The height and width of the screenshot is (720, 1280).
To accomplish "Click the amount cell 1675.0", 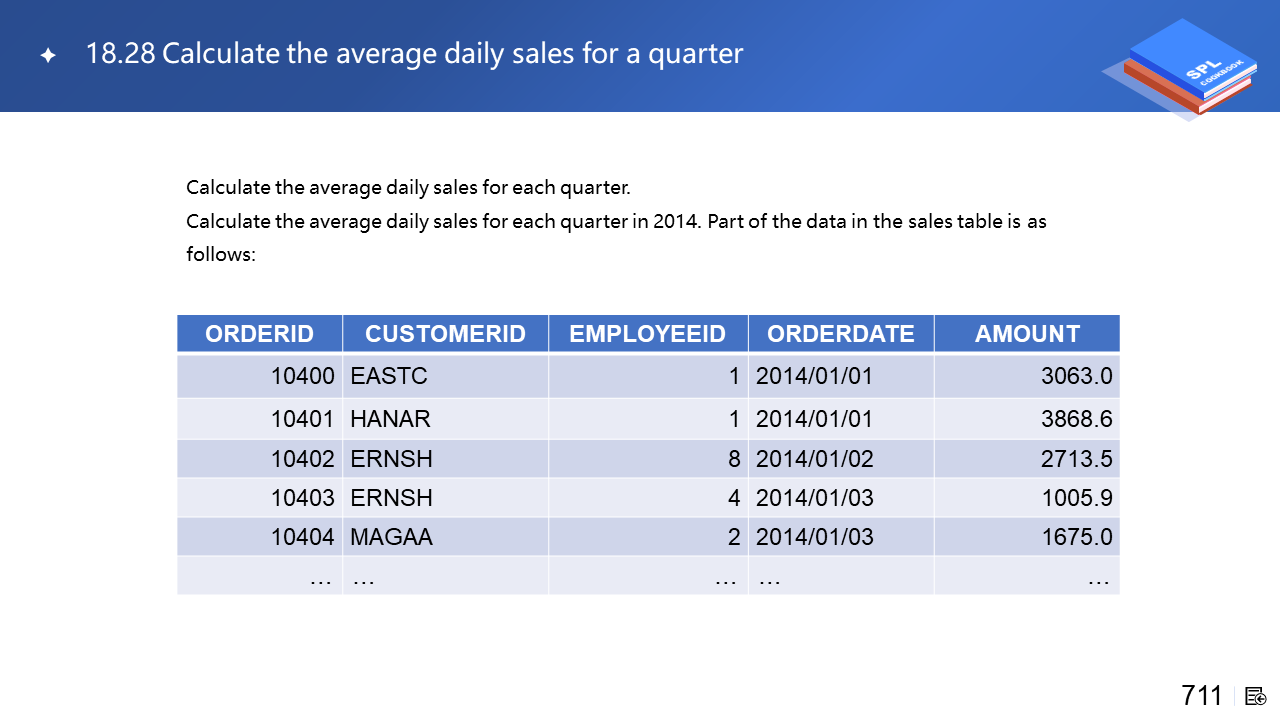I will (1076, 537).
